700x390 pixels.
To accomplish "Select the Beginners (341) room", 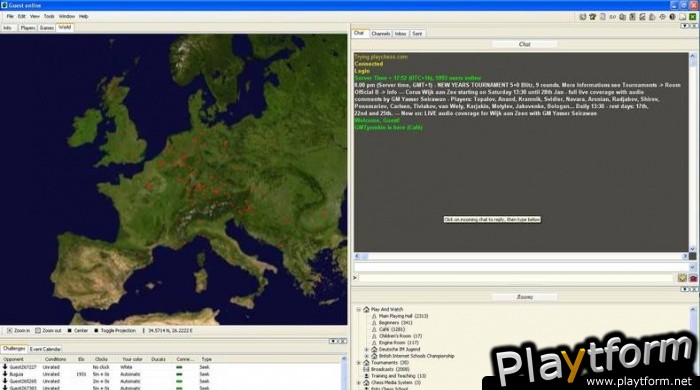I will click(x=396, y=323).
